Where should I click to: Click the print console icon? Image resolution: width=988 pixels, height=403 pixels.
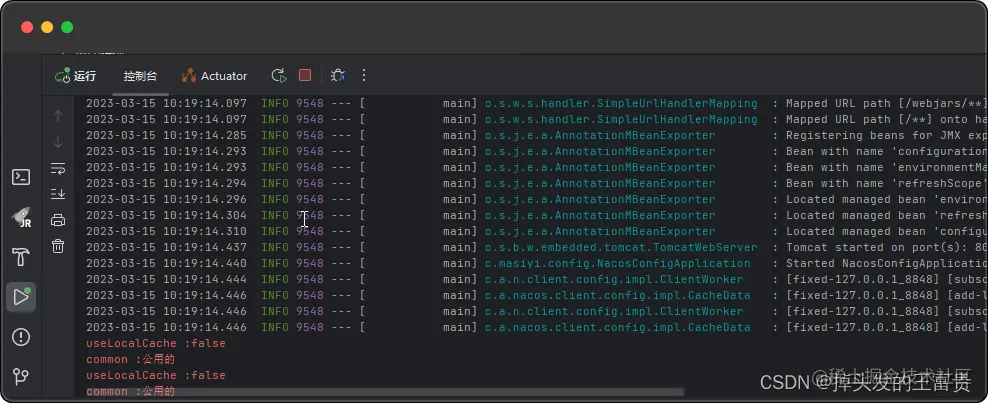(x=58, y=220)
